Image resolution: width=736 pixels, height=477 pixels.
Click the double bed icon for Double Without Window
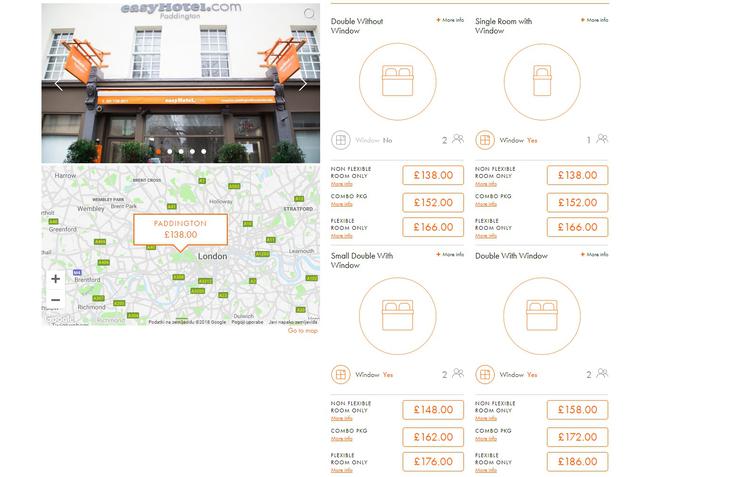398,81
